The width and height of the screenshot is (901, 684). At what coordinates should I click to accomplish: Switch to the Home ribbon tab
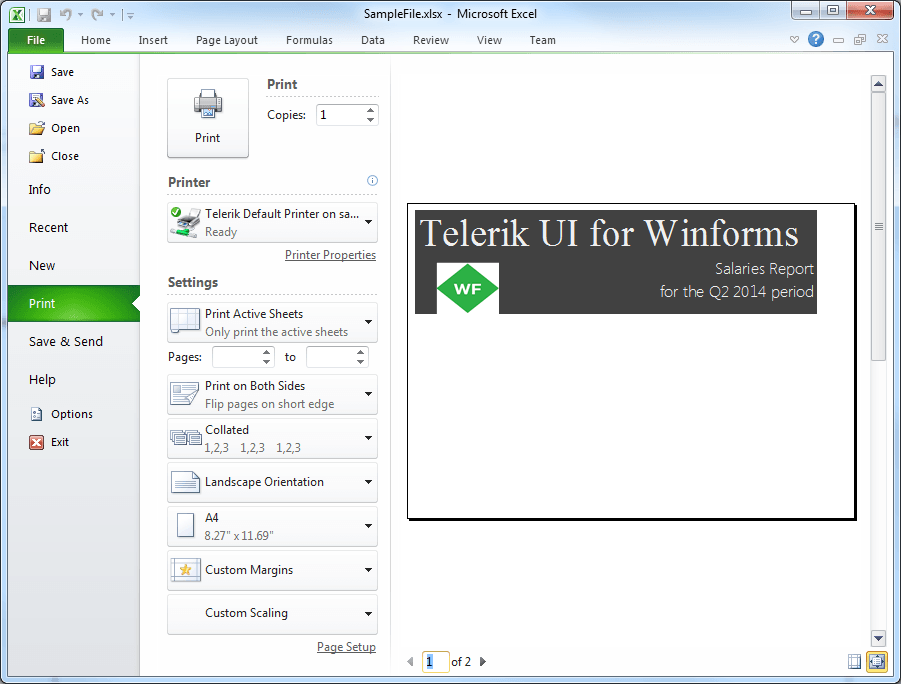(96, 40)
